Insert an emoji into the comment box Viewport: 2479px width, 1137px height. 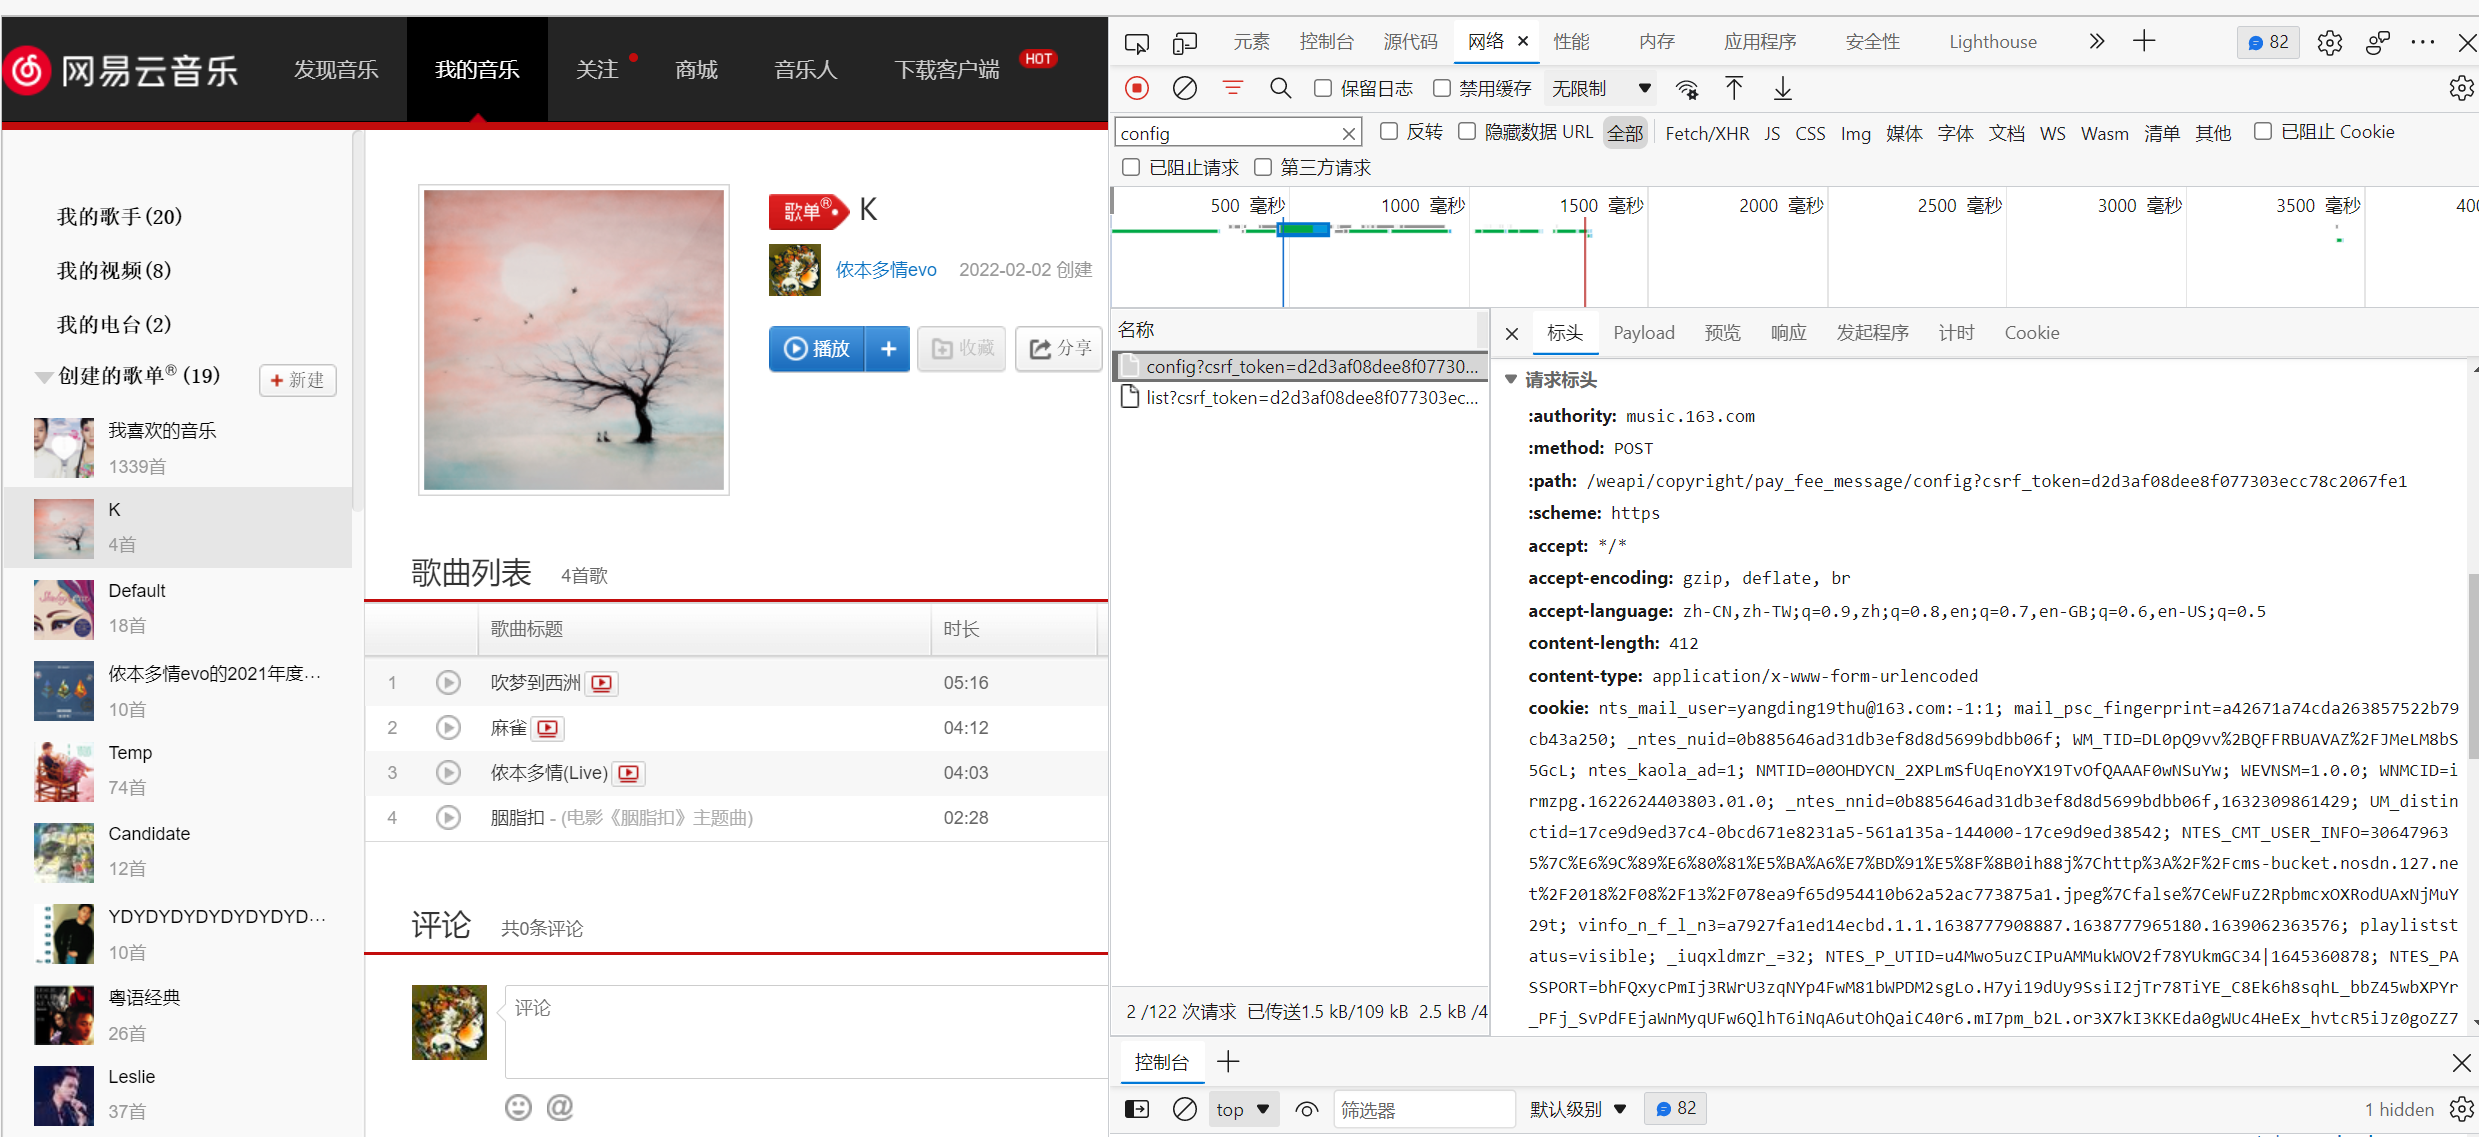pyautogui.click(x=518, y=1107)
